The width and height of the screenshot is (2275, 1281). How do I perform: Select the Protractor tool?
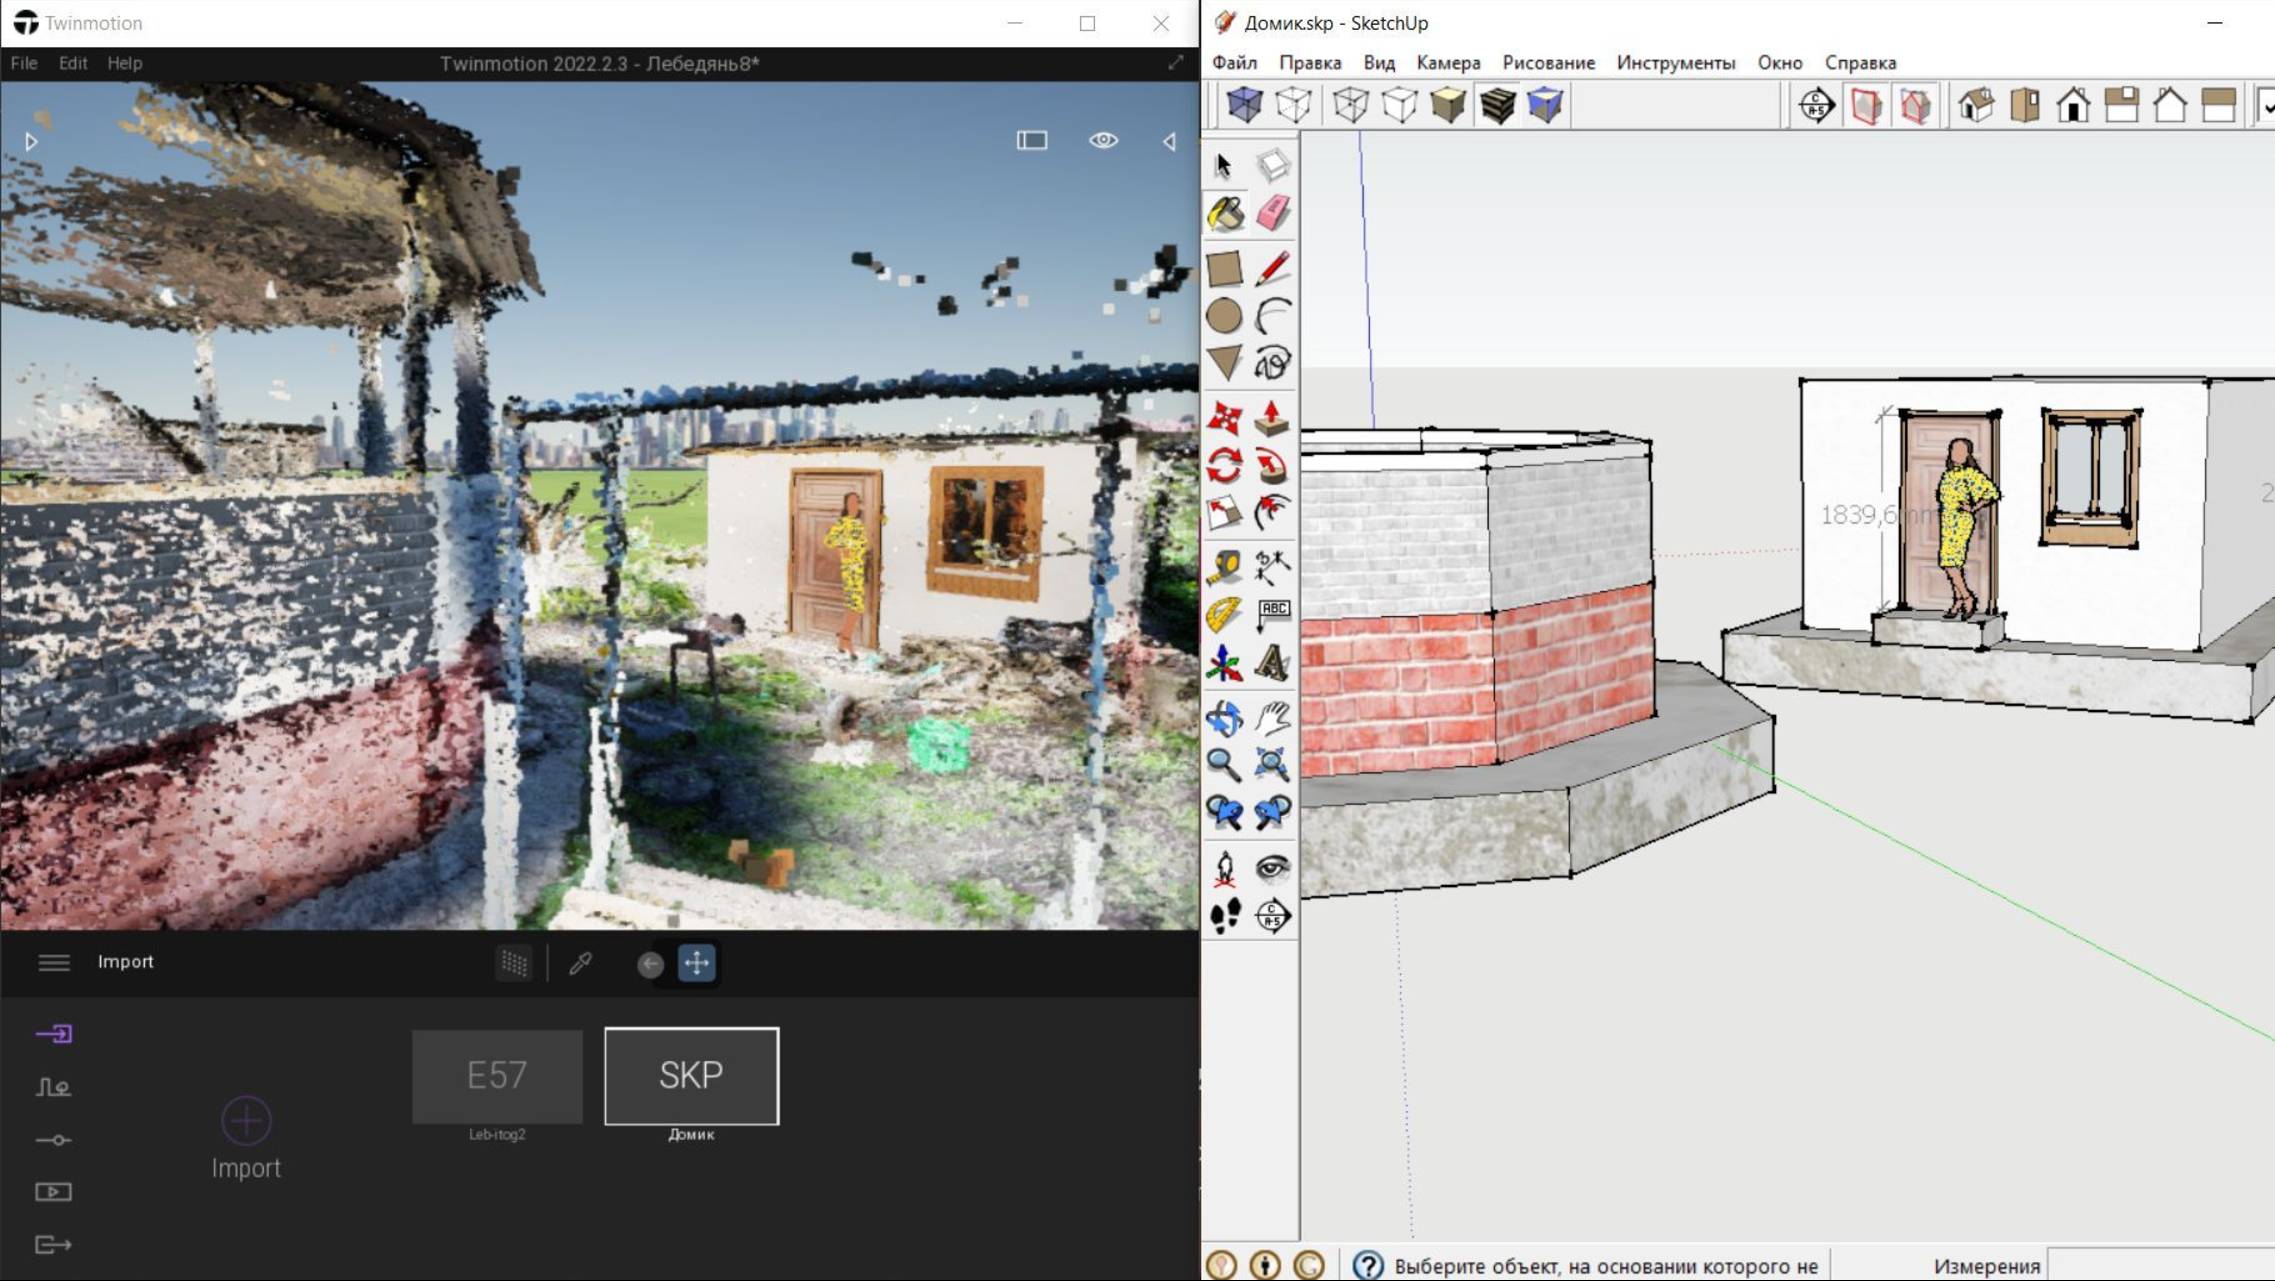[x=1225, y=614]
